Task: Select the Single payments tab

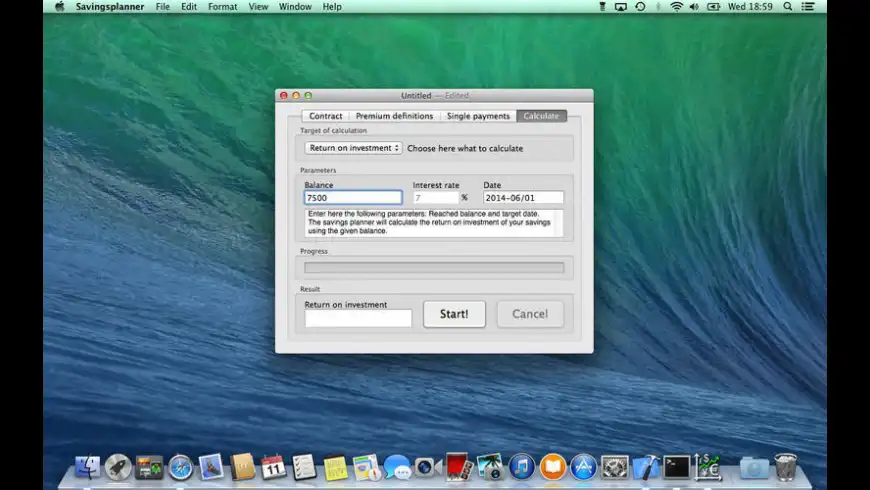Action: (478, 116)
